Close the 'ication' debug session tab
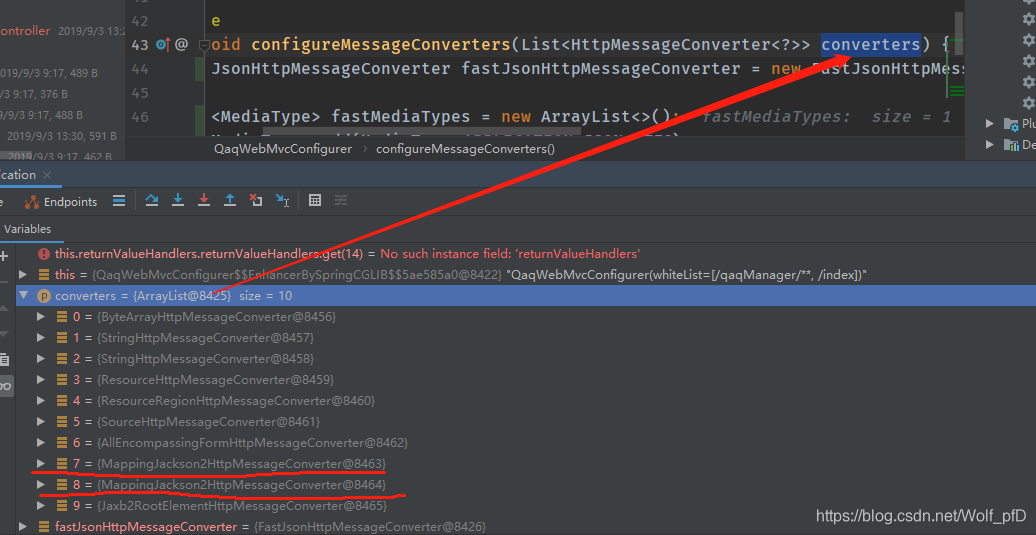 point(47,175)
